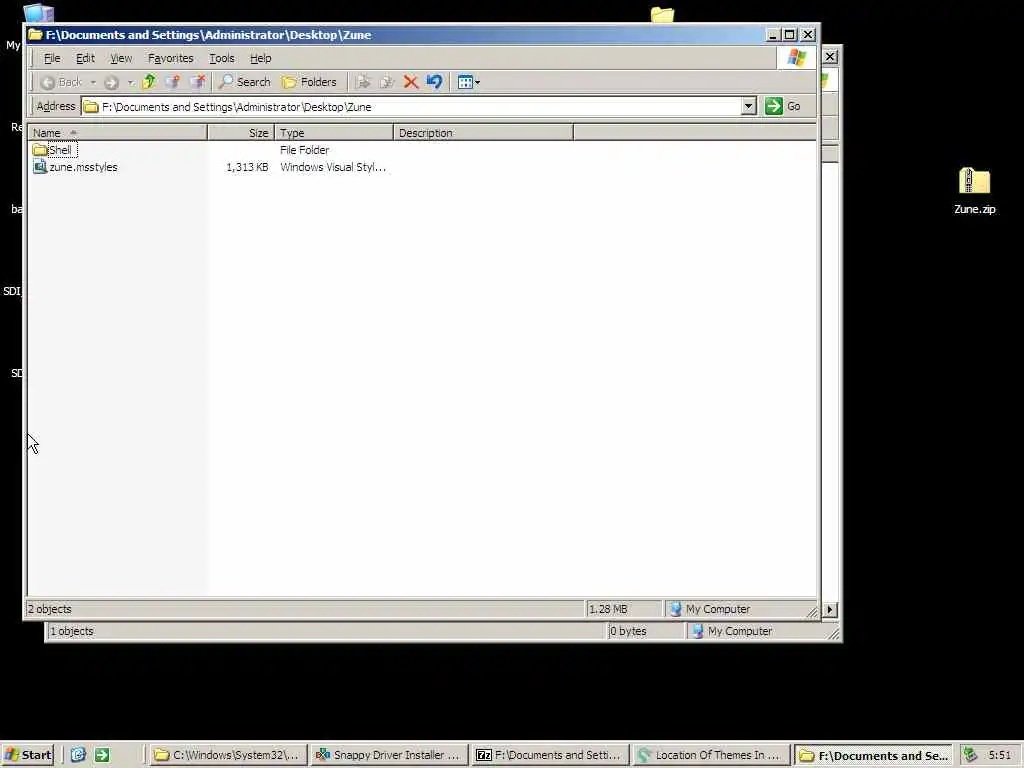This screenshot has height=768, width=1024.
Task: Click the 0 bytes status in back window
Action: 628,632
